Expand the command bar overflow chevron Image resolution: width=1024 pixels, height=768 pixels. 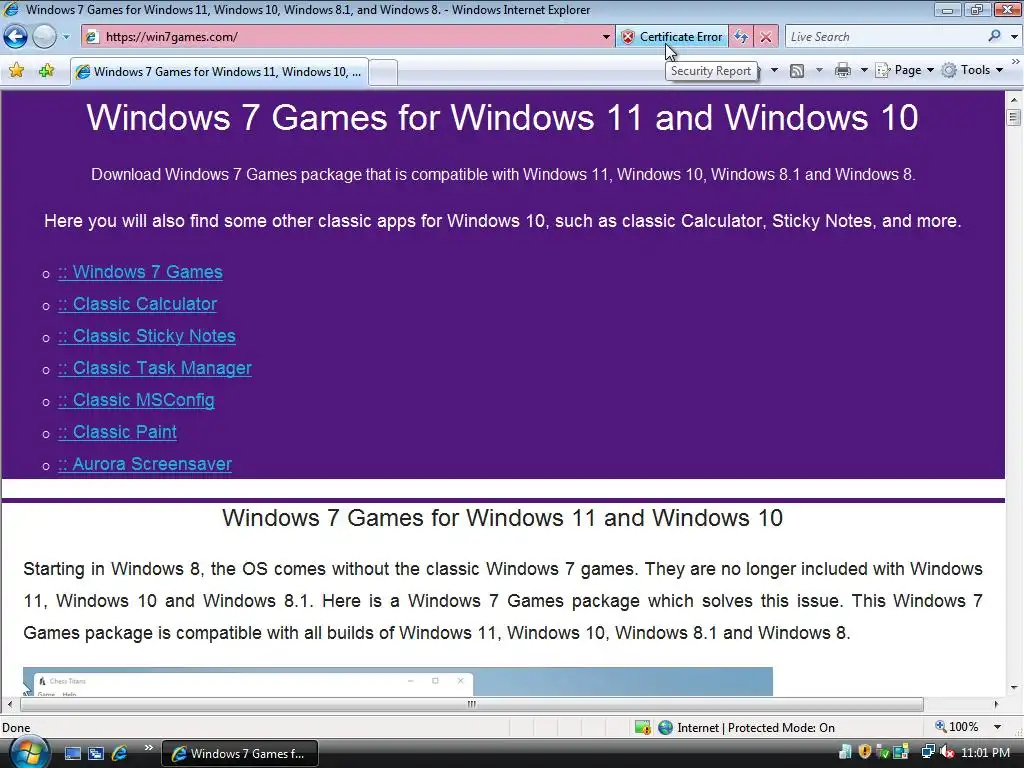[x=1016, y=61]
